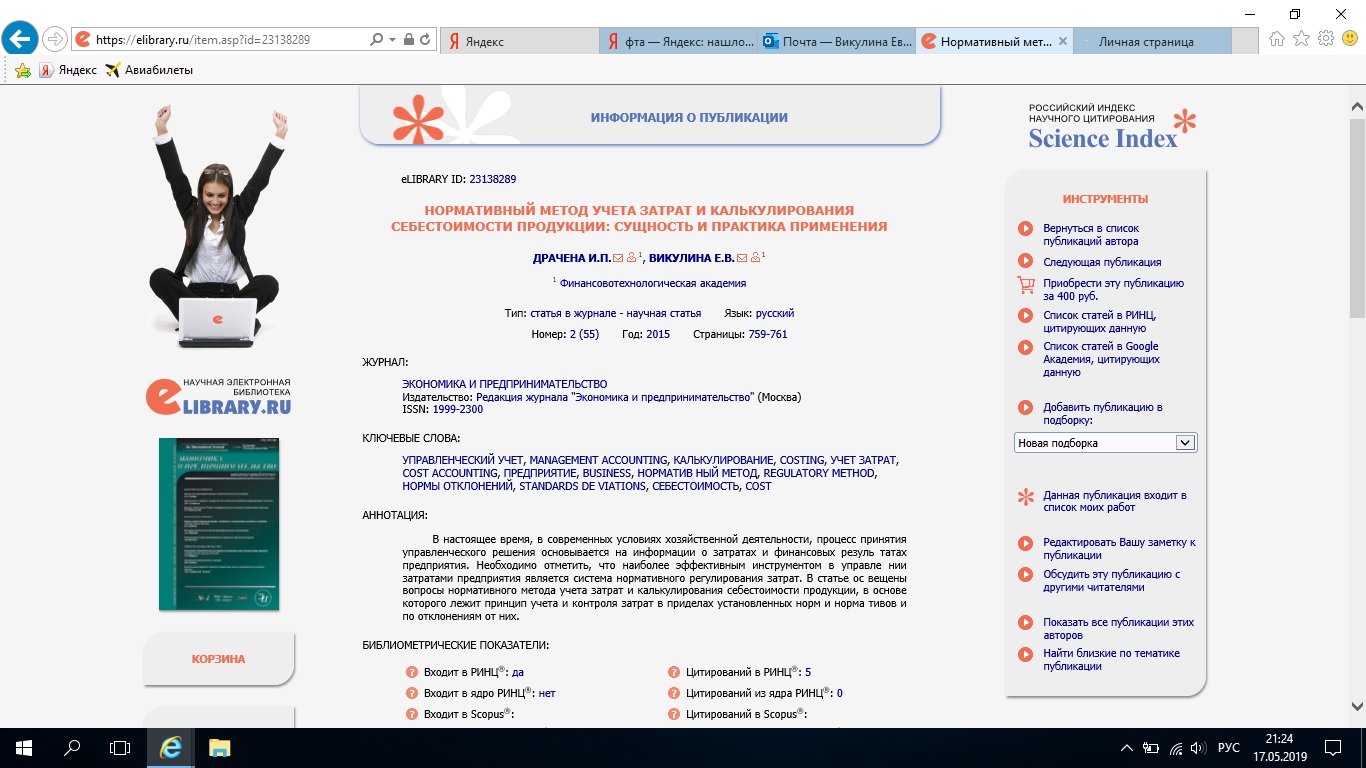
Task: Switch to the 'фта — Яндекс' tab
Action: pos(680,41)
